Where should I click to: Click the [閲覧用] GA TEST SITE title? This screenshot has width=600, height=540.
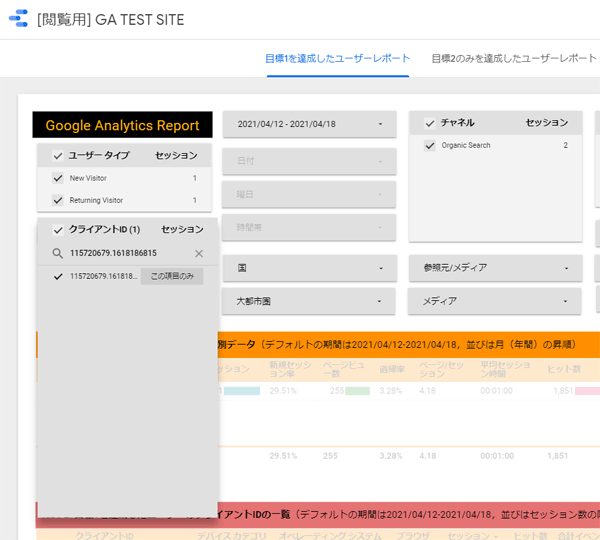coord(111,20)
